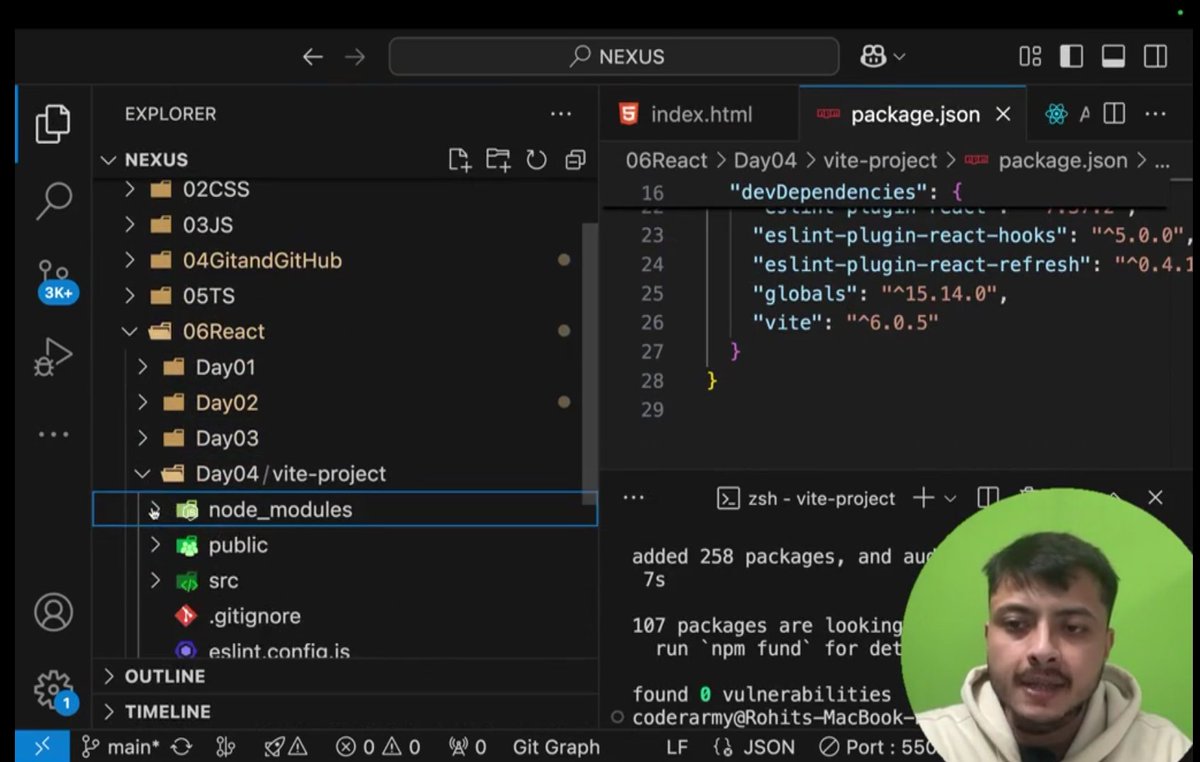Screen dimensions: 1200x762
Task: Add a new terminal with plus icon
Action: coord(922,497)
